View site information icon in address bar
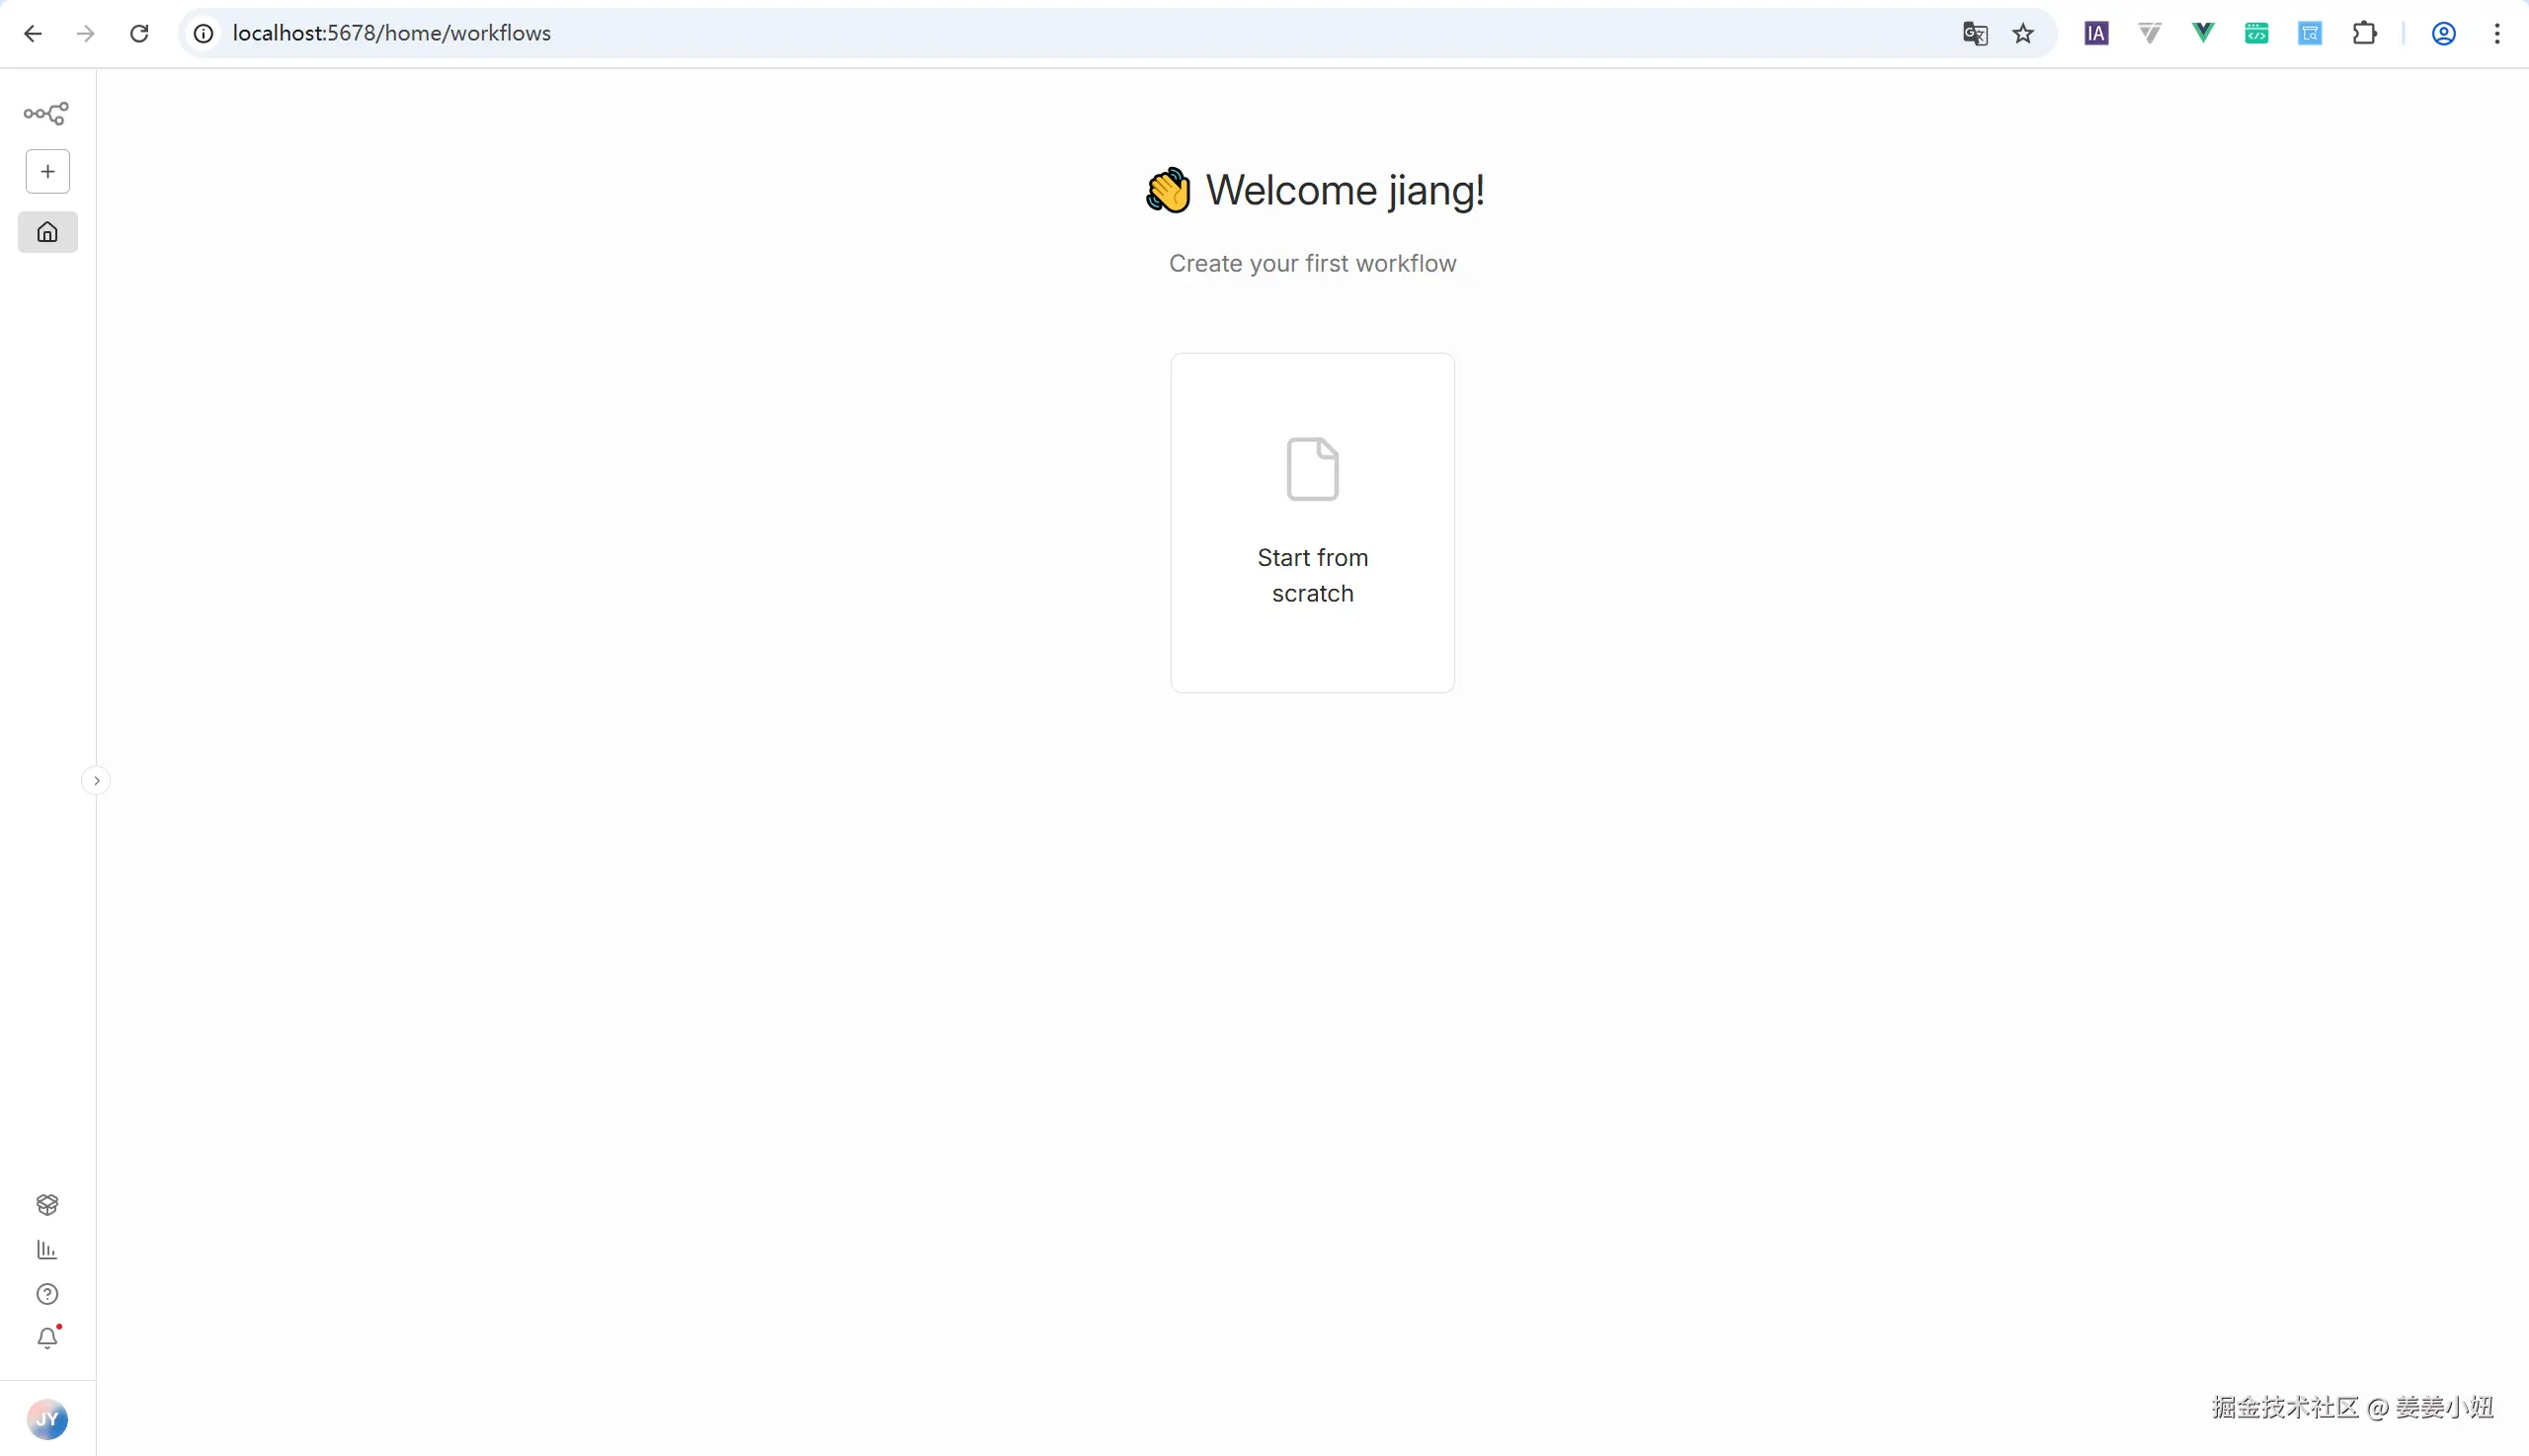Image resolution: width=2529 pixels, height=1456 pixels. pos(203,33)
